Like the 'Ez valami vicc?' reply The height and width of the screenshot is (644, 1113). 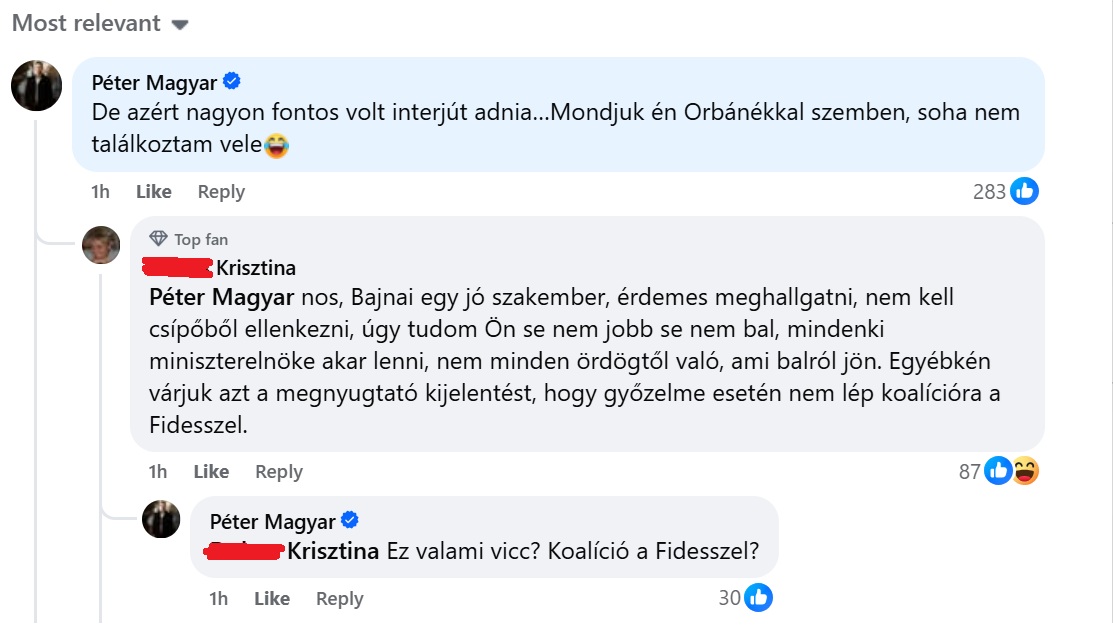(272, 598)
